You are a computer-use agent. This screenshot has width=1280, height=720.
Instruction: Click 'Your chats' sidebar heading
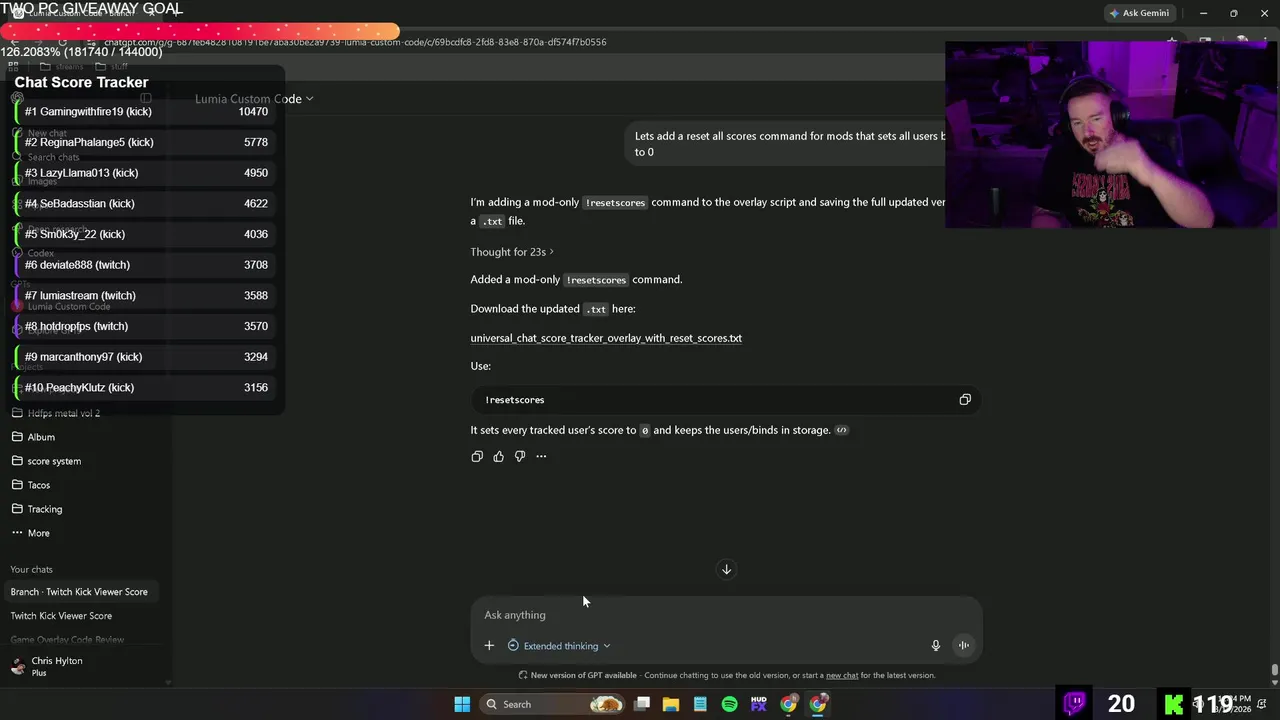(32, 570)
